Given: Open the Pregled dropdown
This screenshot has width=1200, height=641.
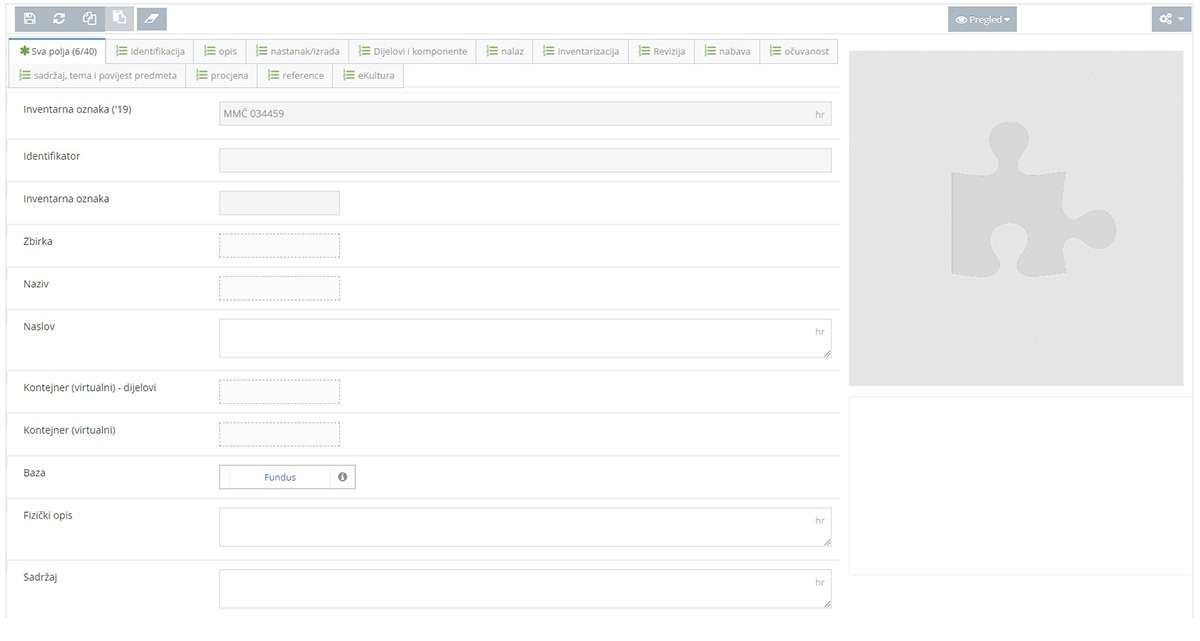Looking at the screenshot, I should point(982,19).
